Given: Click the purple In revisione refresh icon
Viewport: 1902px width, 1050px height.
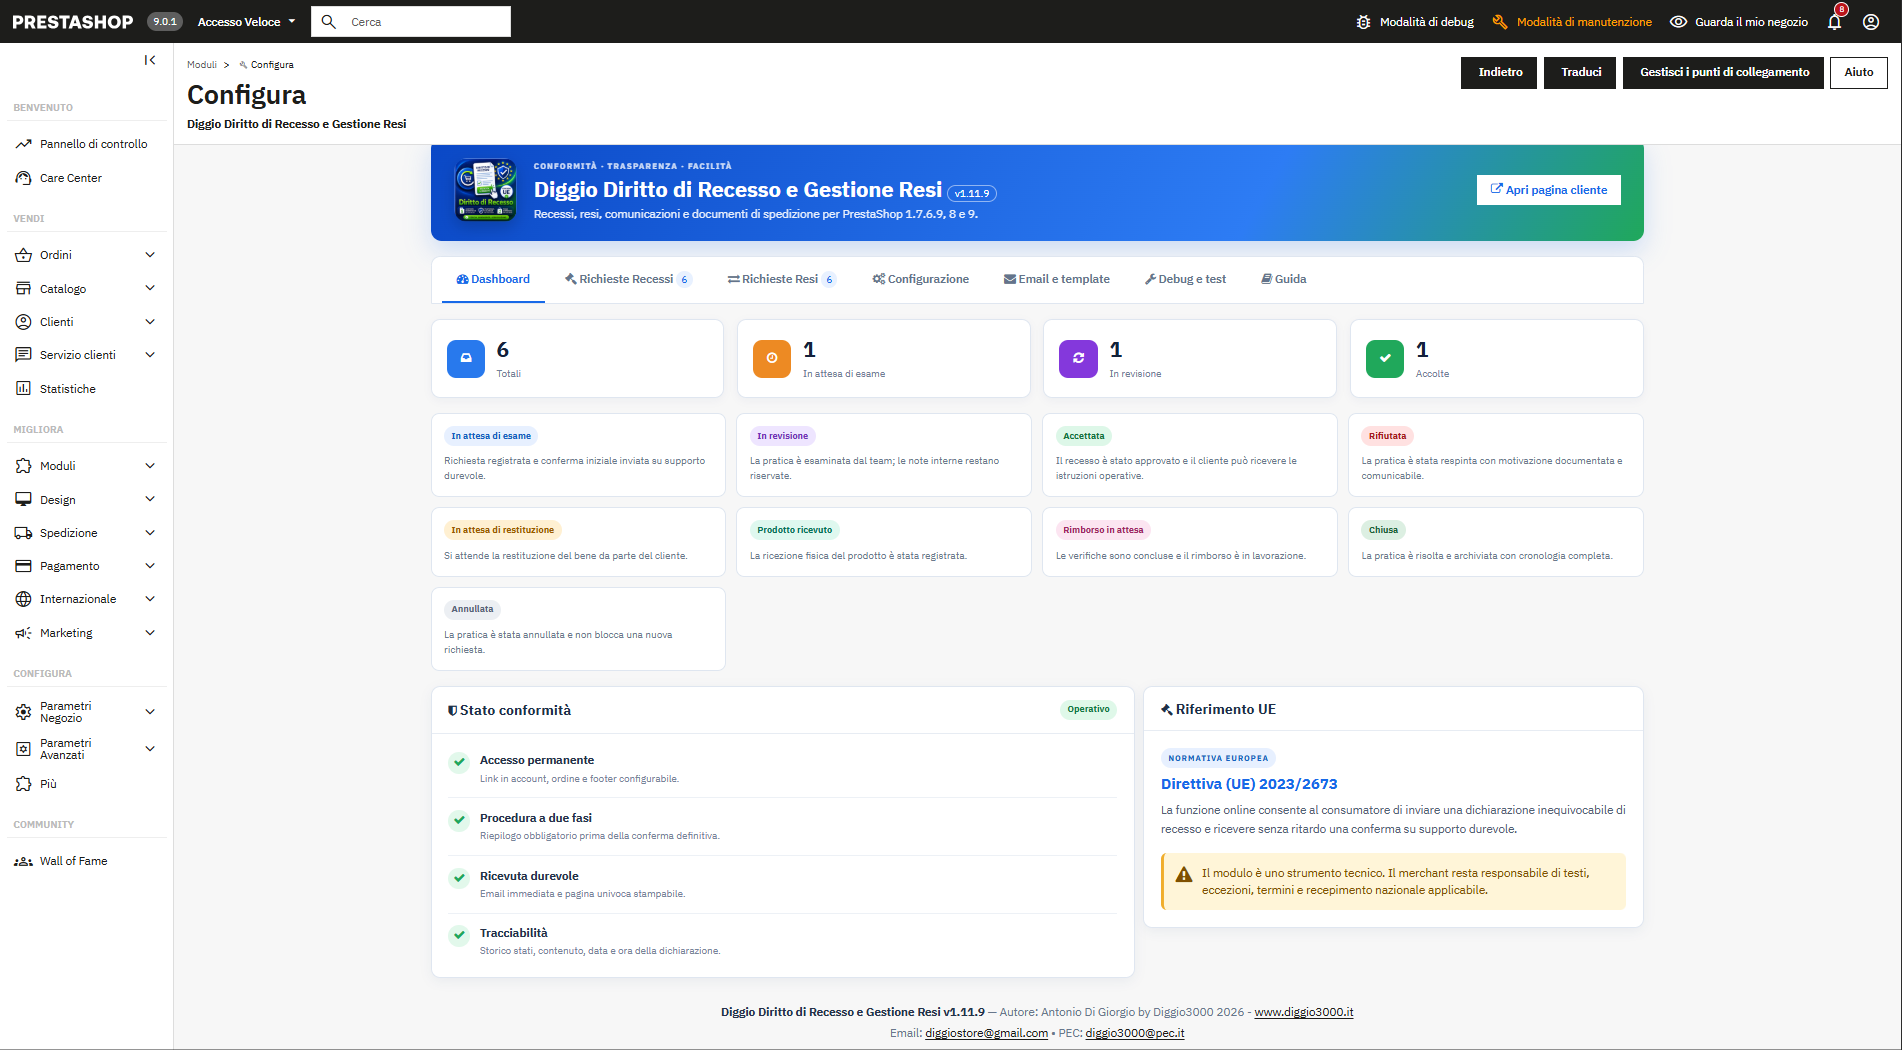Looking at the screenshot, I should [x=1078, y=358].
